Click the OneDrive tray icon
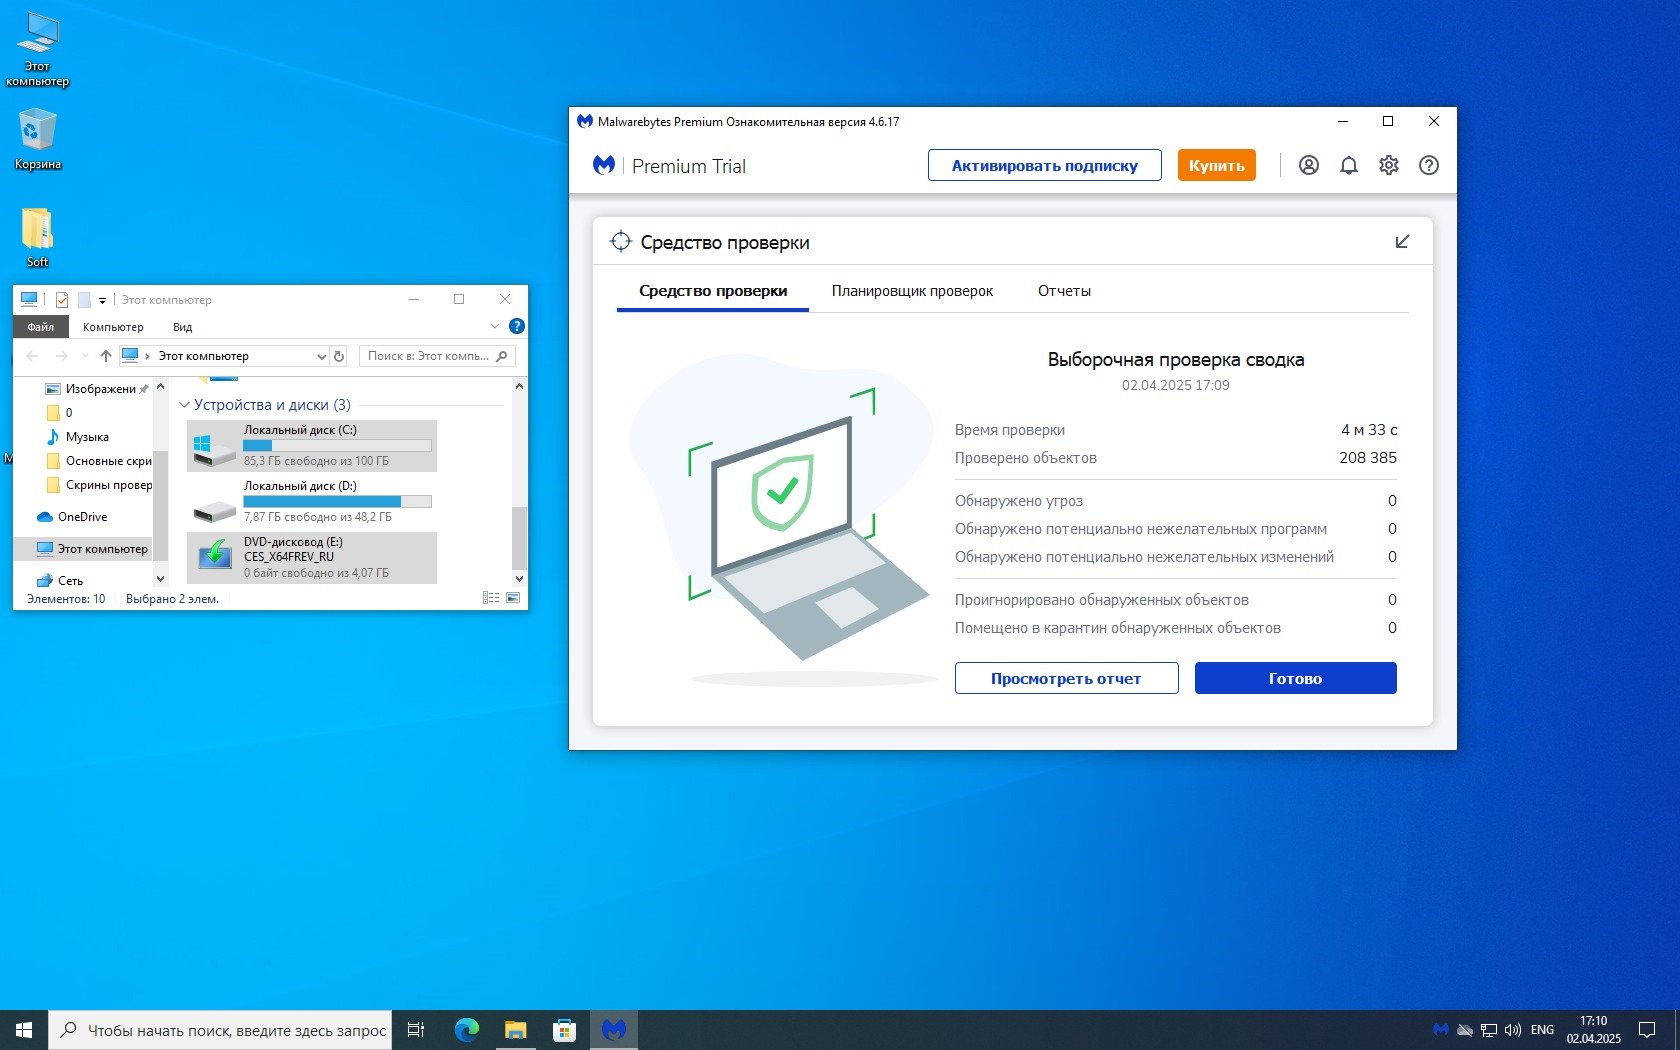Screen dimensions: 1680x1050 coord(1465,1030)
